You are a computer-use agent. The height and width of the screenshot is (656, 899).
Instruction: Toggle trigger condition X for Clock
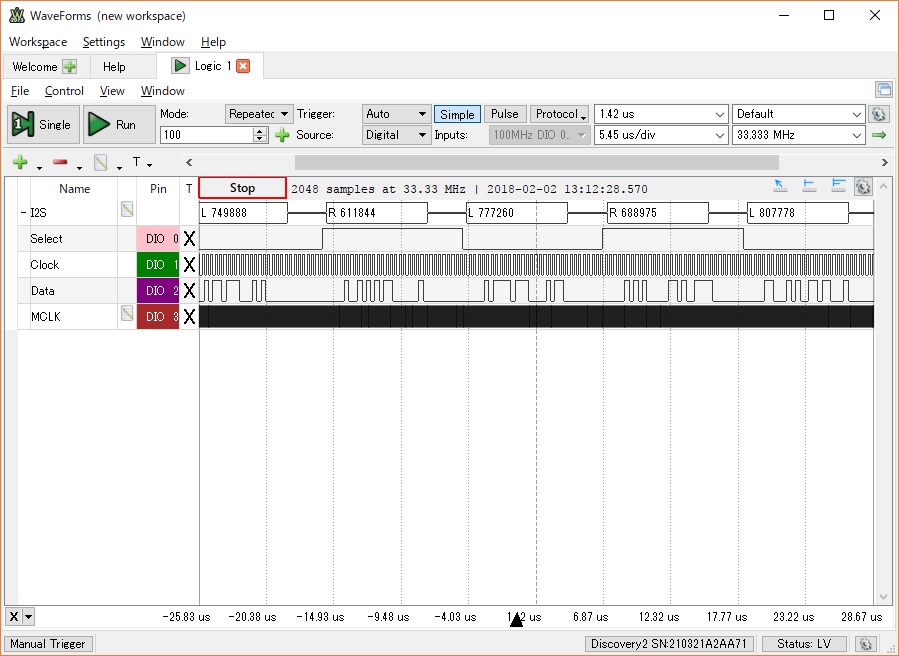[189, 265]
